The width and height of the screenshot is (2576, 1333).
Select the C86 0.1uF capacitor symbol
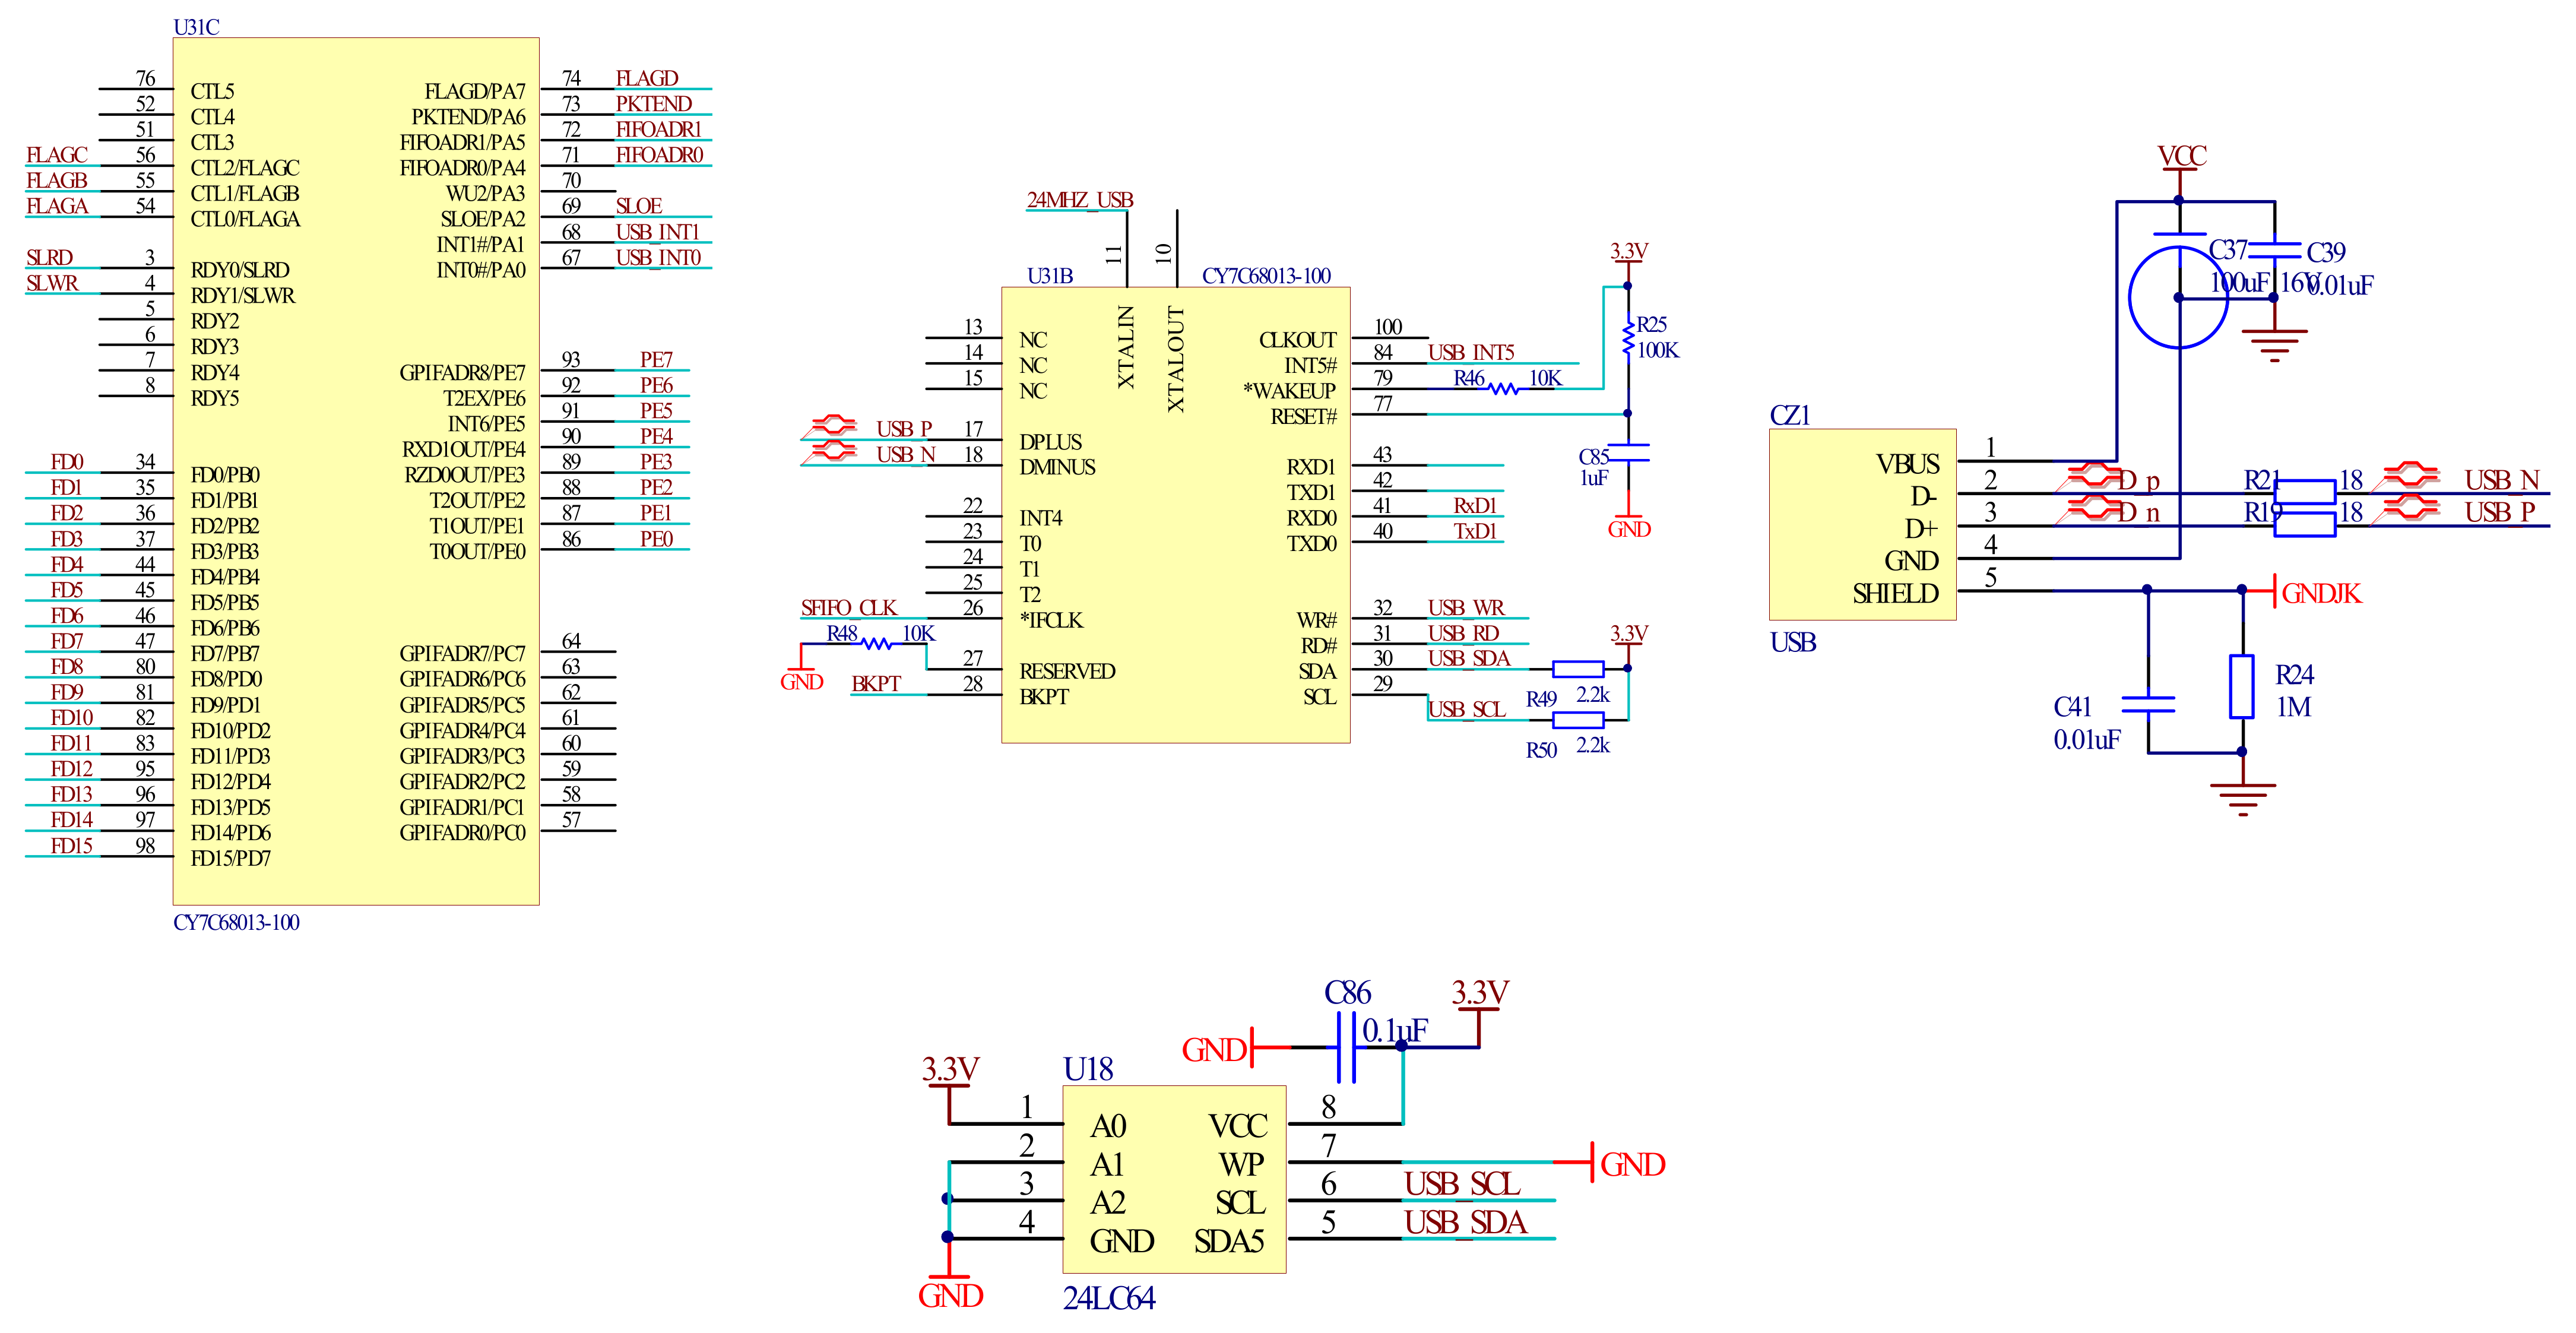[1346, 1047]
